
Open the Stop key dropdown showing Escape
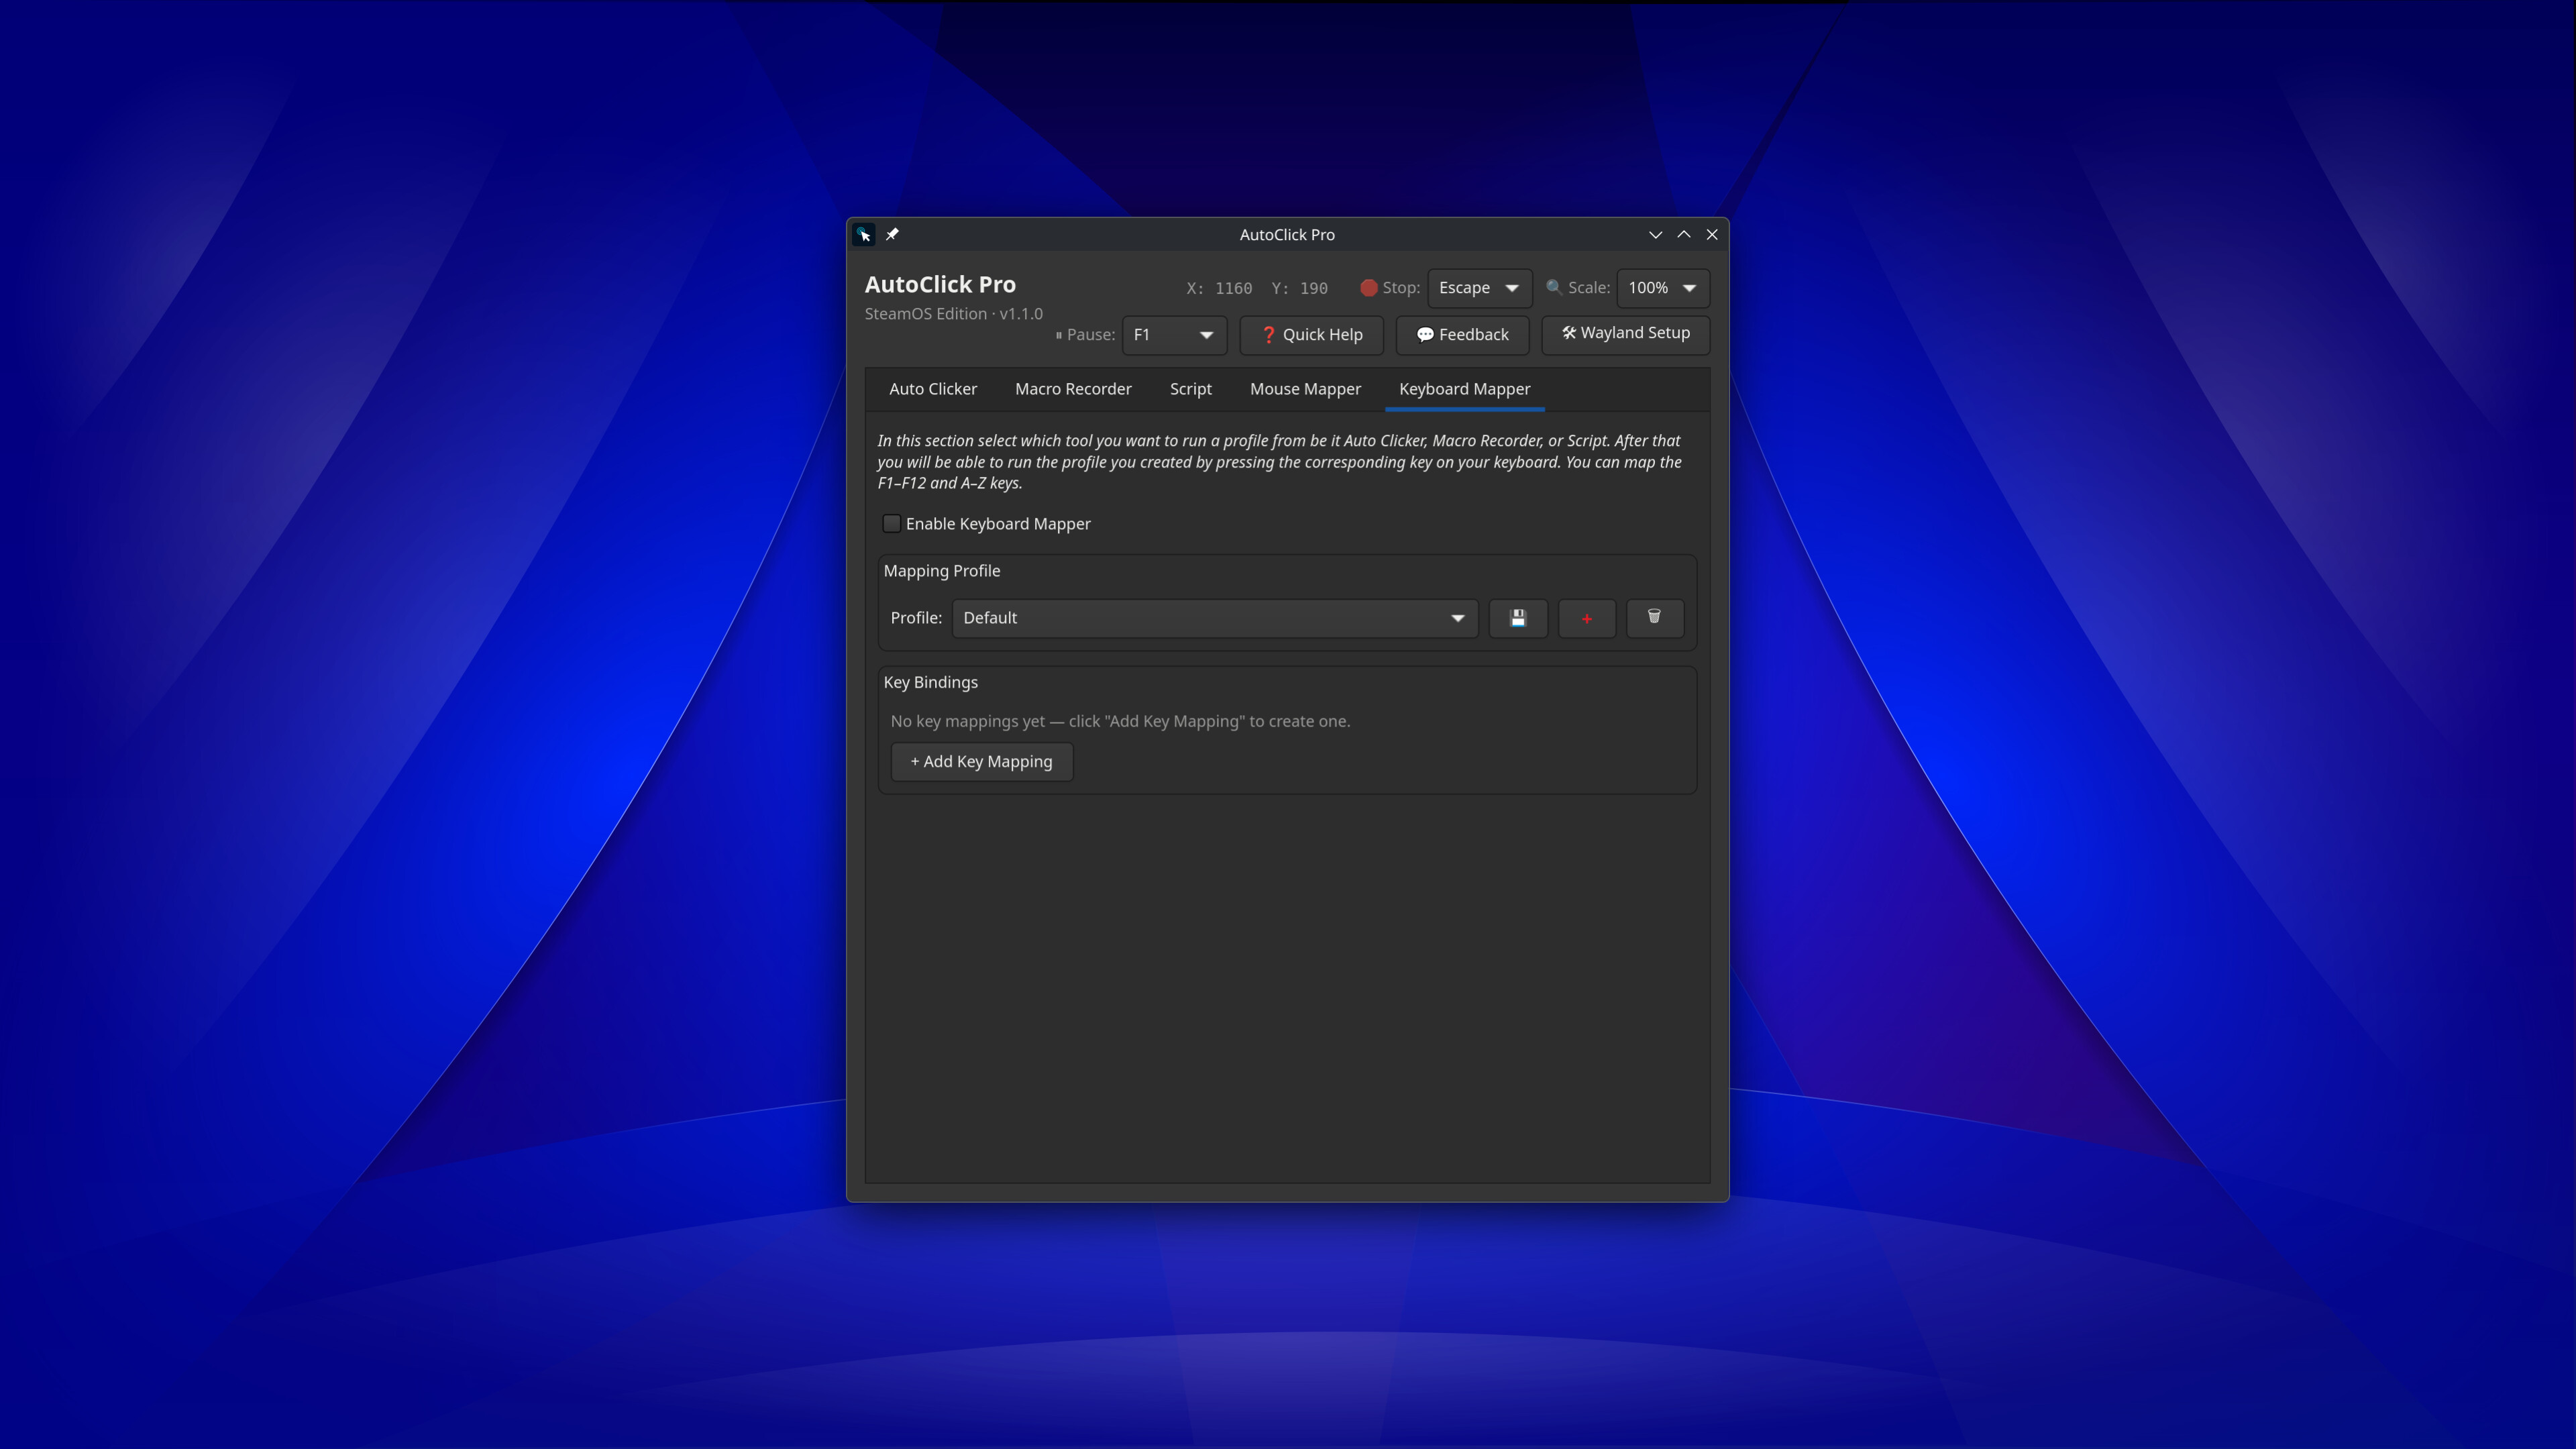click(x=1480, y=288)
